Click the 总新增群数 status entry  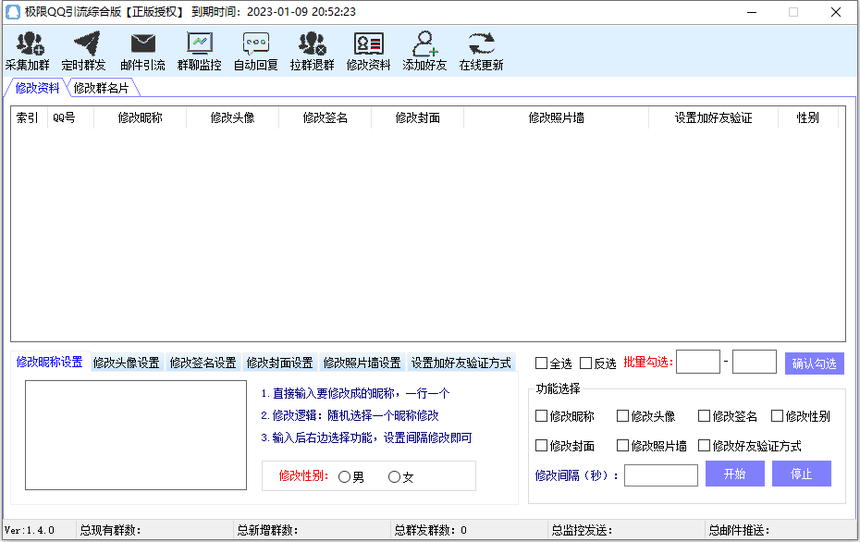click(268, 530)
